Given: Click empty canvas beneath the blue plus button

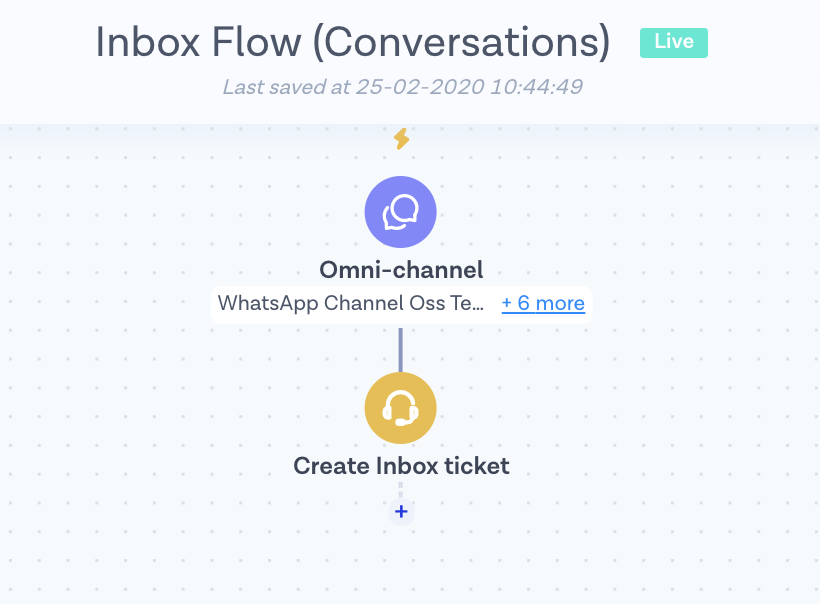Looking at the screenshot, I should click(401, 565).
